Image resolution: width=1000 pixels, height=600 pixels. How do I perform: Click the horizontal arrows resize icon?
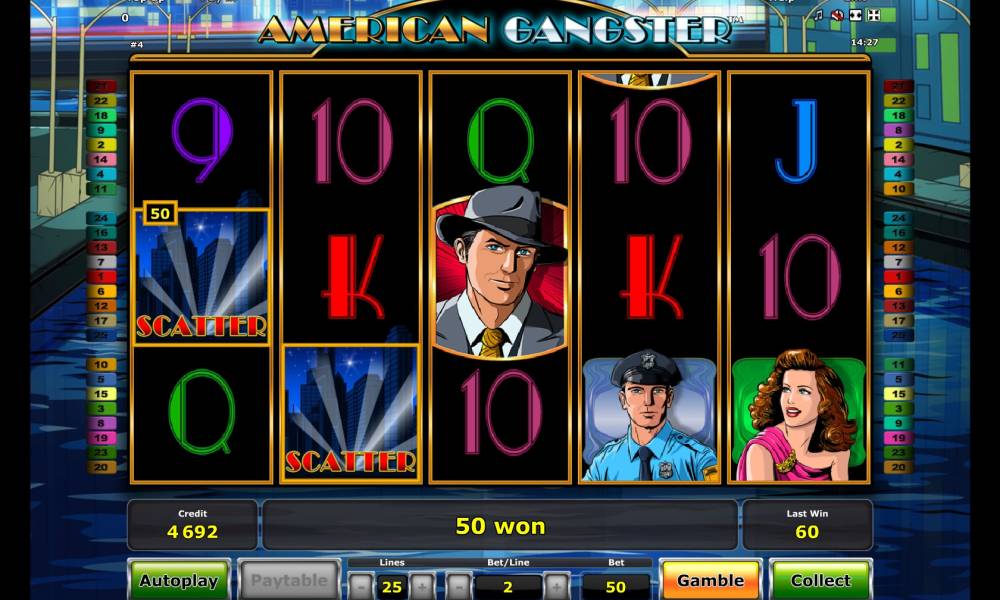tap(856, 15)
